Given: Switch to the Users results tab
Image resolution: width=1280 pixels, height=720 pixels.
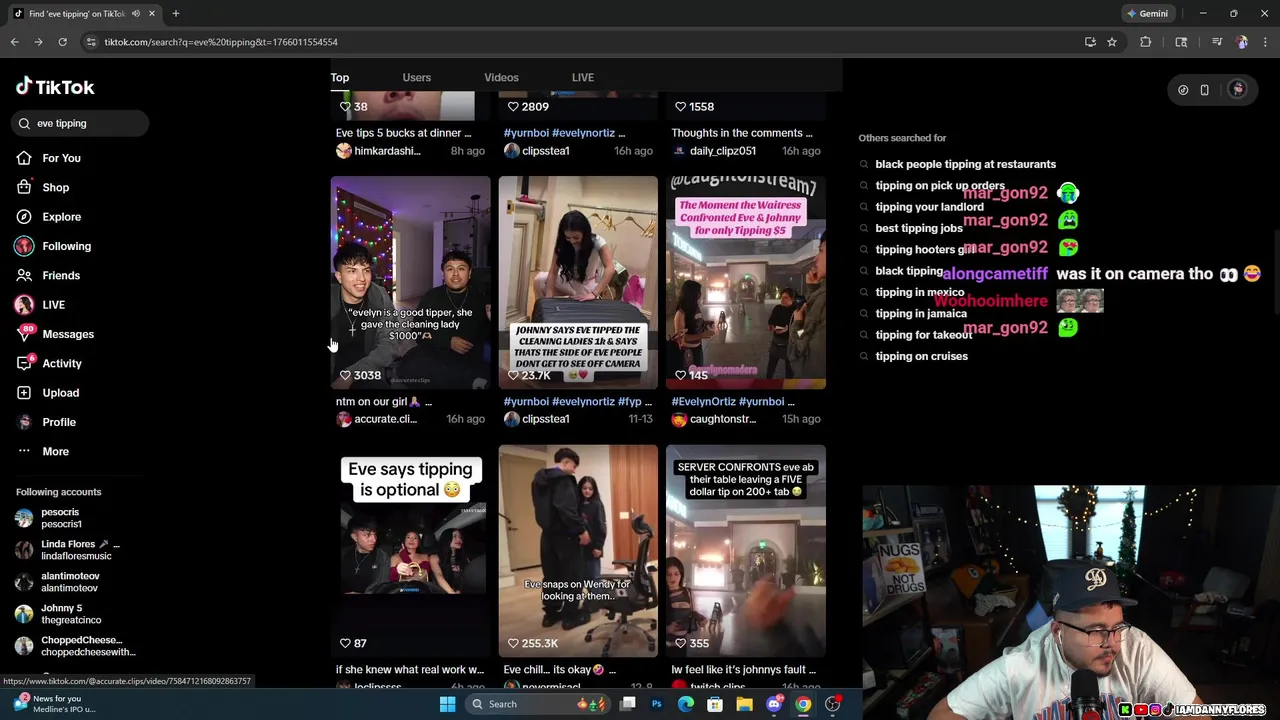Looking at the screenshot, I should tap(417, 77).
